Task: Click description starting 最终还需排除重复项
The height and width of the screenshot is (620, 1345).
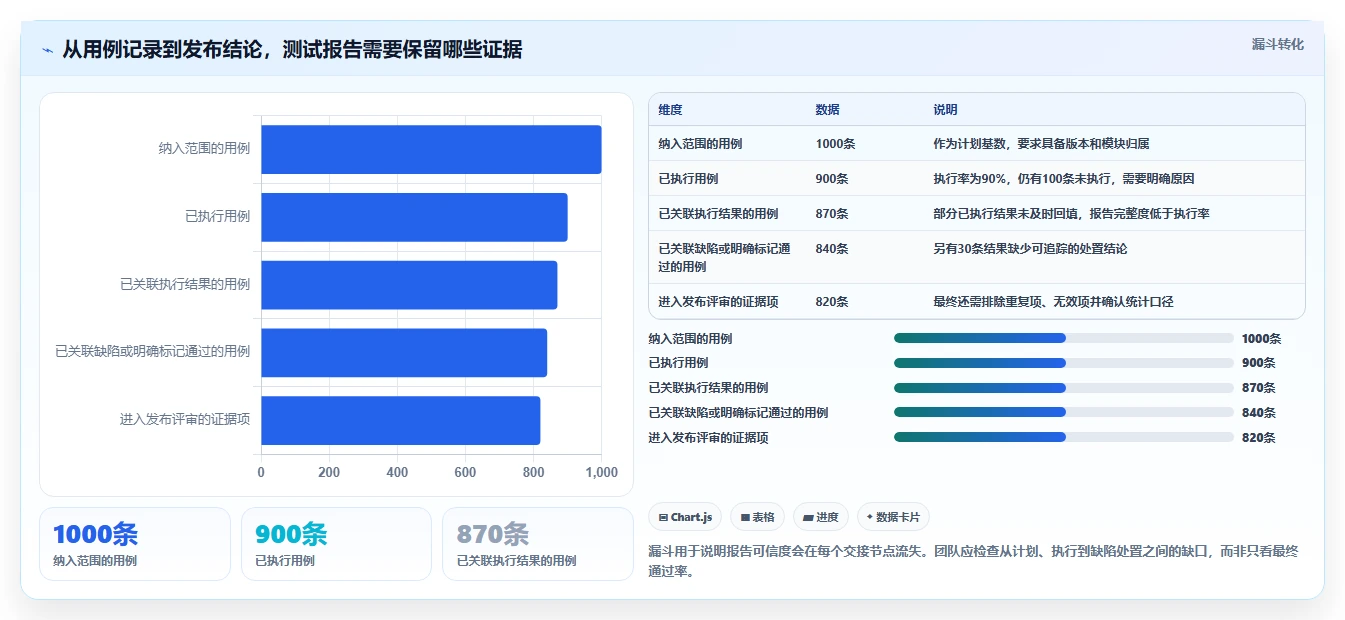Action: (1053, 302)
